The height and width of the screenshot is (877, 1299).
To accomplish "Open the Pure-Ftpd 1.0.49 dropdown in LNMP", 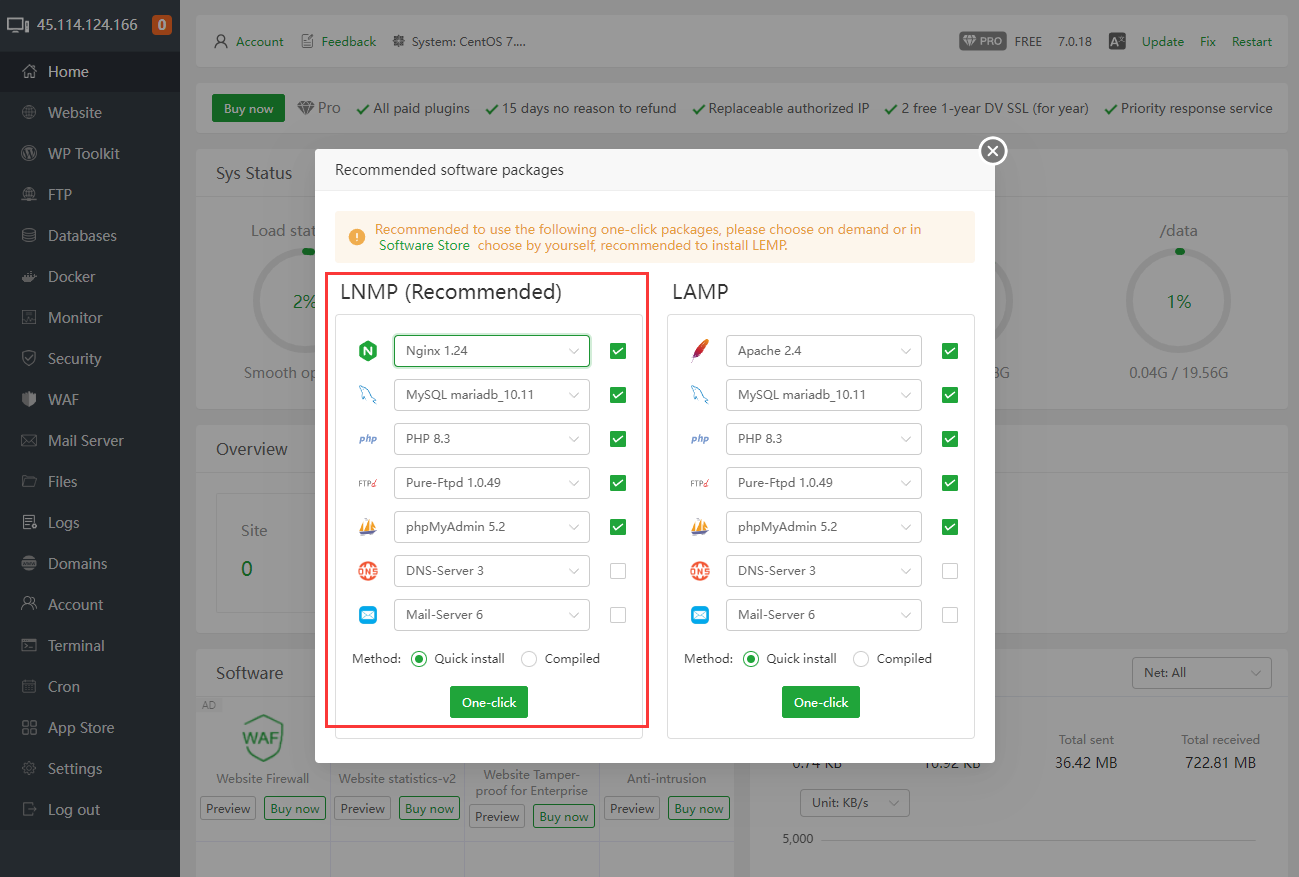I will (x=492, y=483).
